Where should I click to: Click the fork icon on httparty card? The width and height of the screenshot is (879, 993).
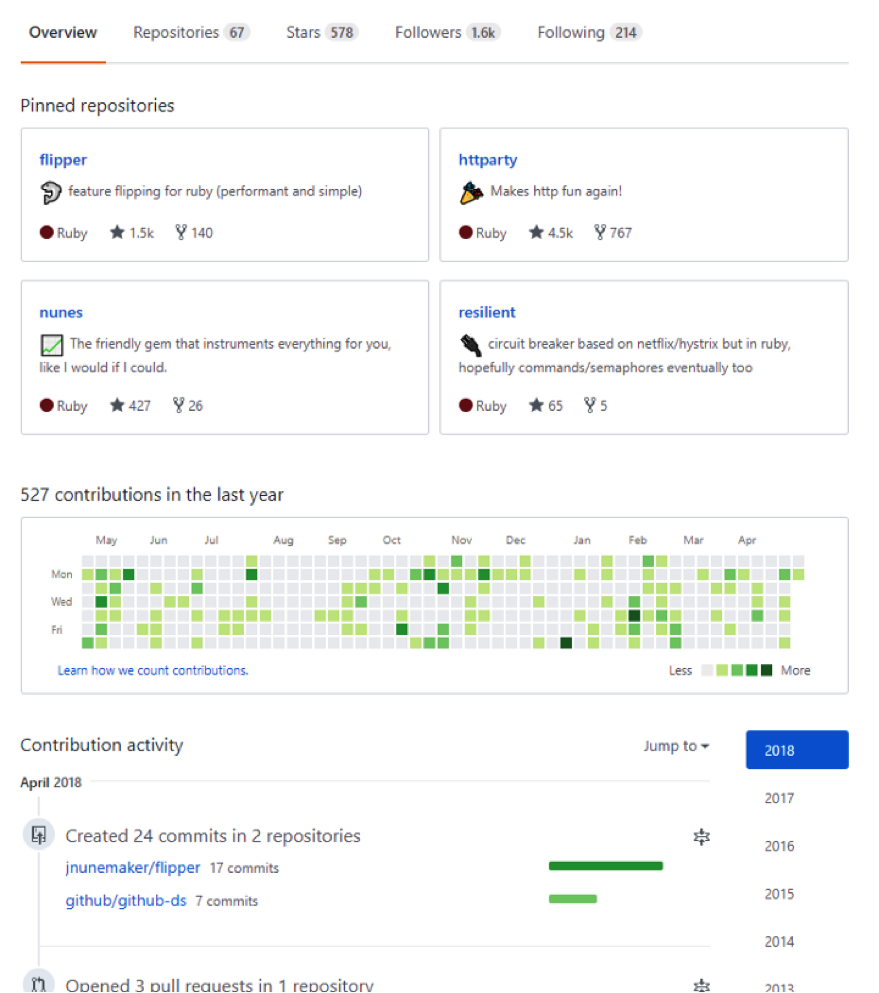[x=600, y=233]
